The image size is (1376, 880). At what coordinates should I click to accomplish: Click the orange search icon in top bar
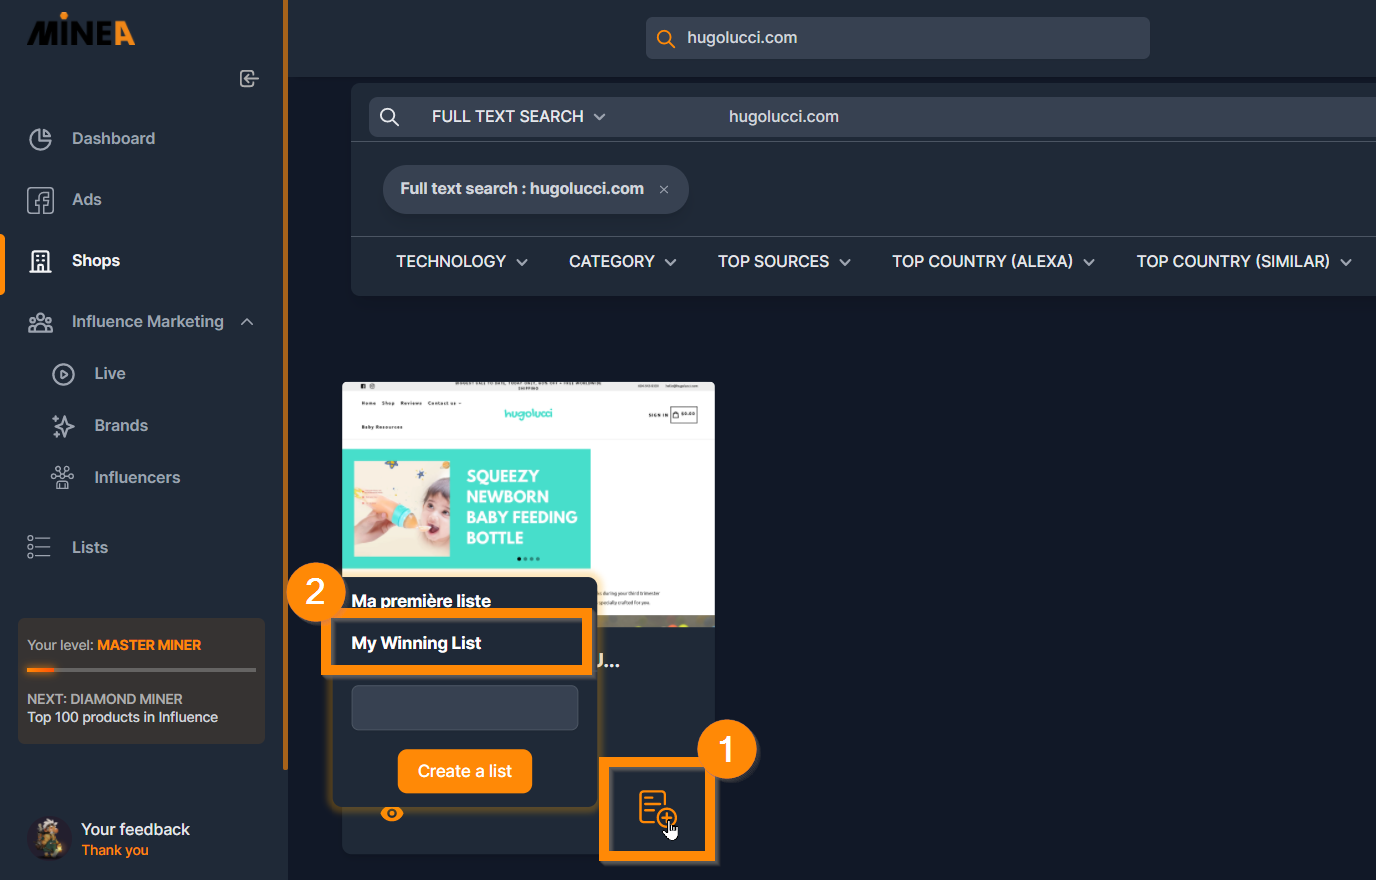point(665,39)
